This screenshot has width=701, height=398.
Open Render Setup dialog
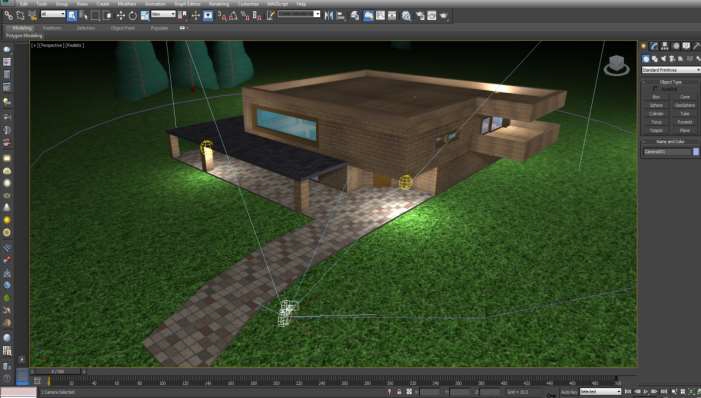pyautogui.click(x=420, y=16)
